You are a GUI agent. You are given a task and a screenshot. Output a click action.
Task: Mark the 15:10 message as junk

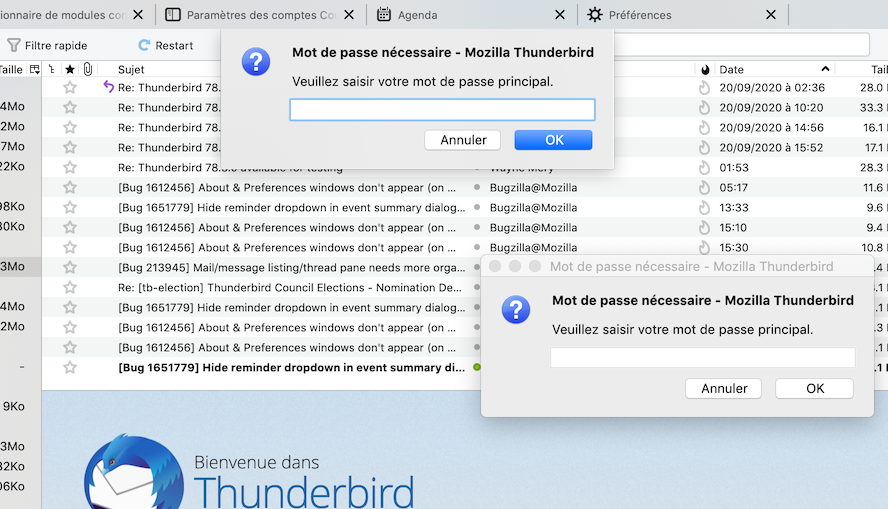[x=704, y=228]
